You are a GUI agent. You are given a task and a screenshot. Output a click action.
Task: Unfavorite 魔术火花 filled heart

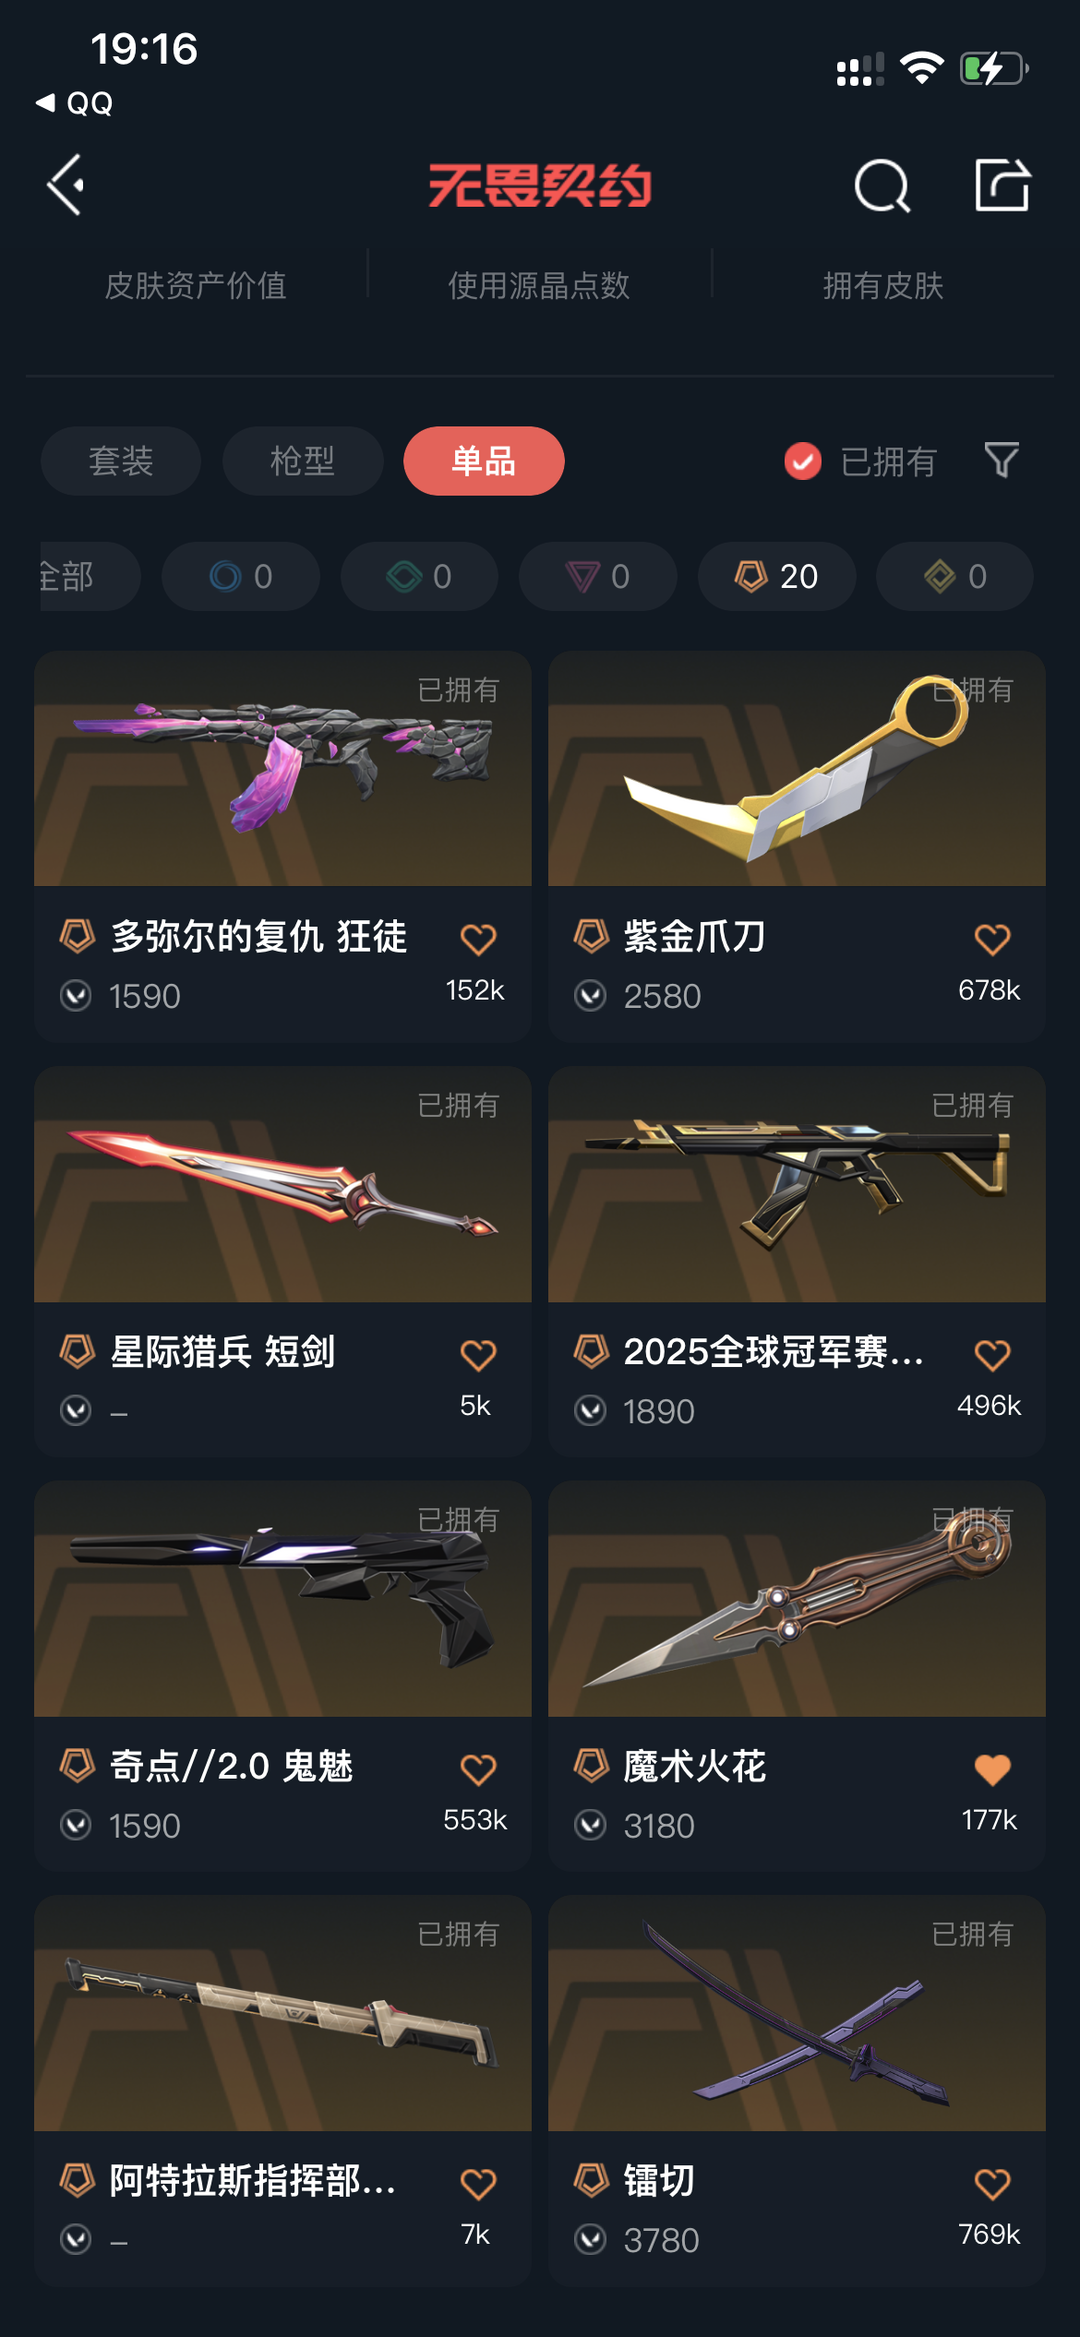point(992,1769)
